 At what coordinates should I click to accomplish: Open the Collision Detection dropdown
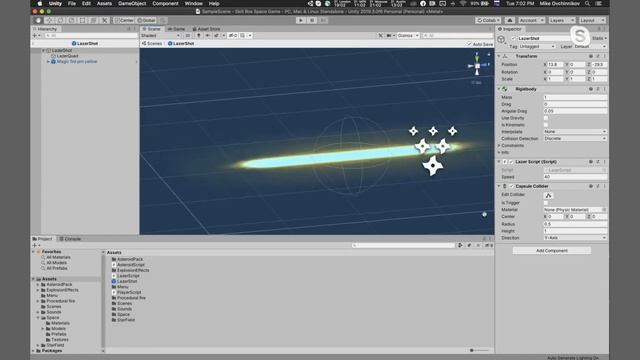(575, 138)
